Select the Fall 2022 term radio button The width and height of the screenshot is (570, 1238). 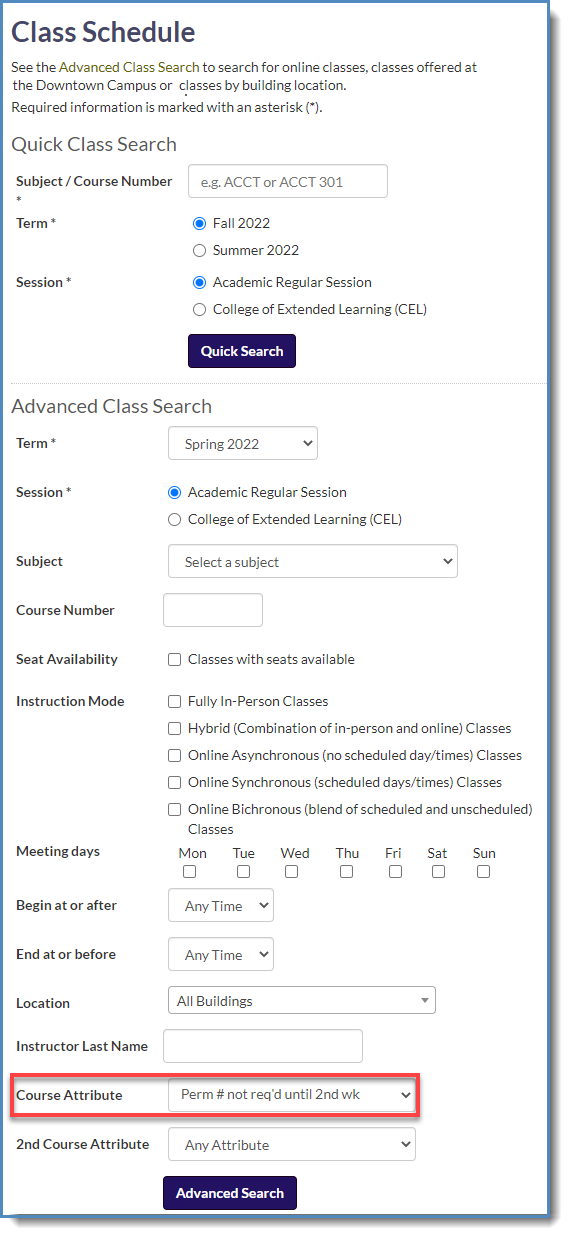coord(199,224)
